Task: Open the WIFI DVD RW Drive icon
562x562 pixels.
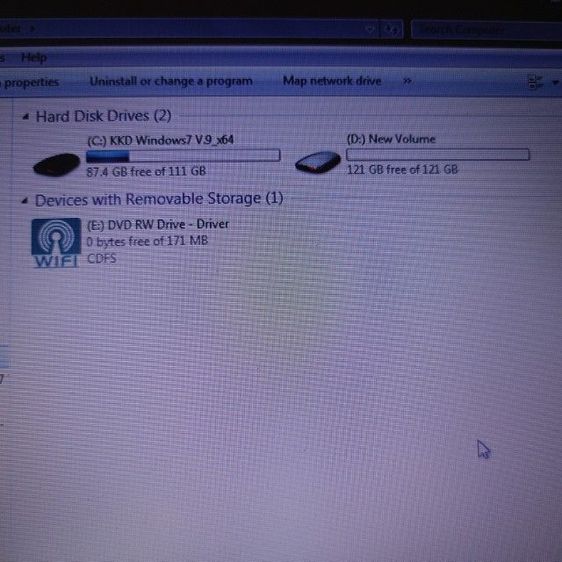Action: tap(56, 243)
